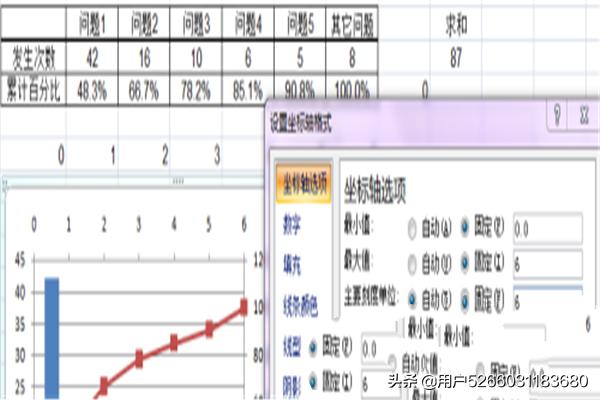
Task: Select 固定 radio for 最大值
Action: [x=463, y=264]
